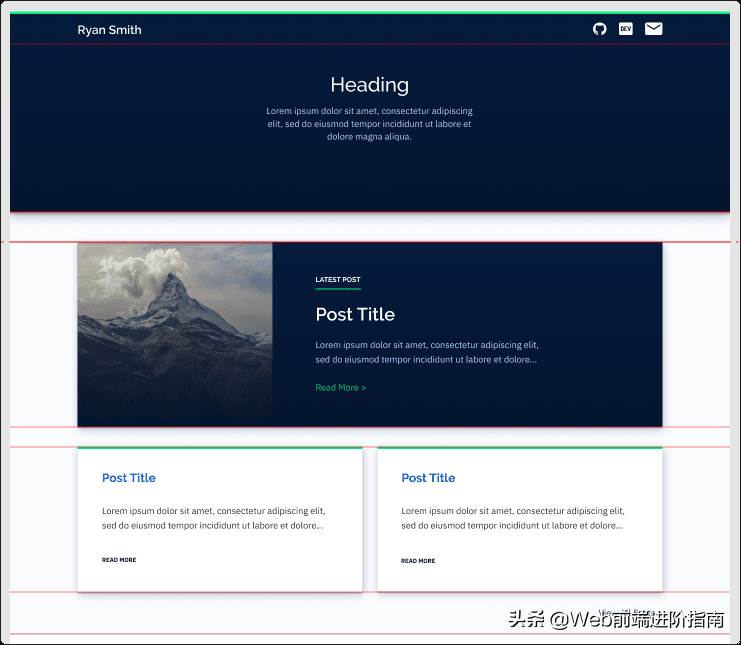Open the GitHub profile icon

599,29
